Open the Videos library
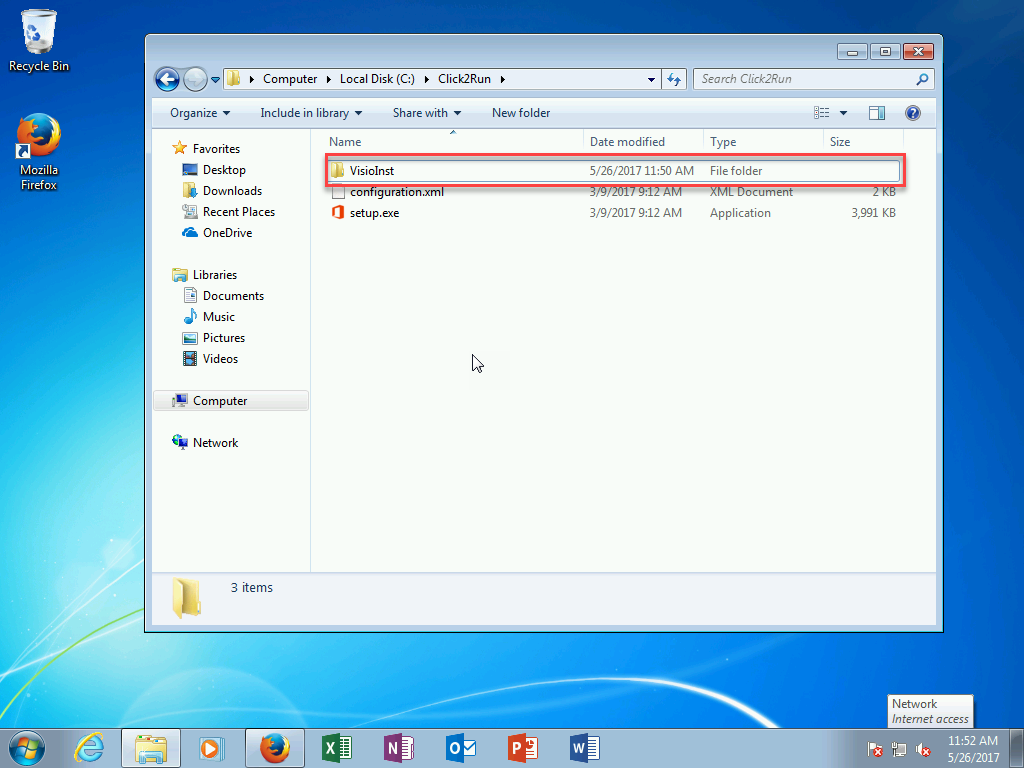This screenshot has width=1024, height=768. click(220, 359)
